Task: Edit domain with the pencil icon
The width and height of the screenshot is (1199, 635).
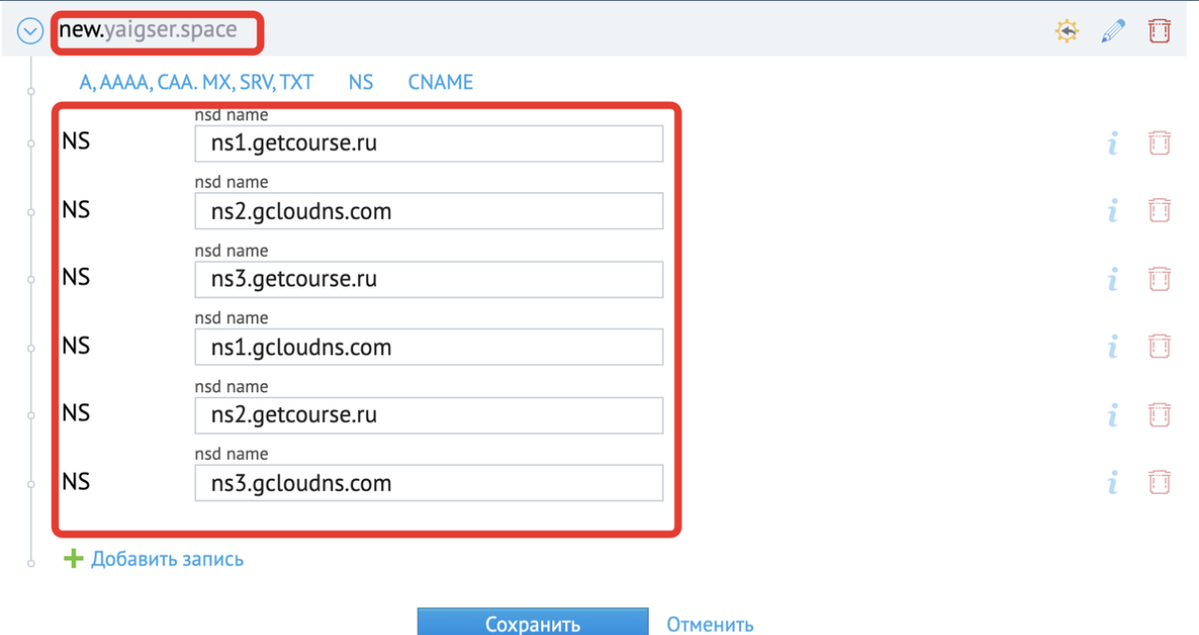Action: pos(1113,31)
